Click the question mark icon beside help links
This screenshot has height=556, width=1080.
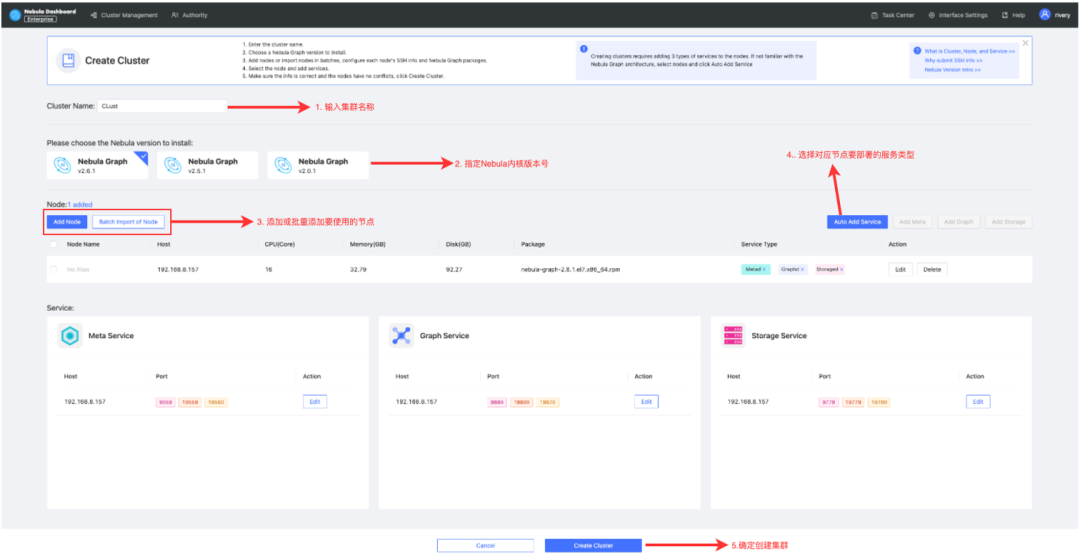point(917,50)
